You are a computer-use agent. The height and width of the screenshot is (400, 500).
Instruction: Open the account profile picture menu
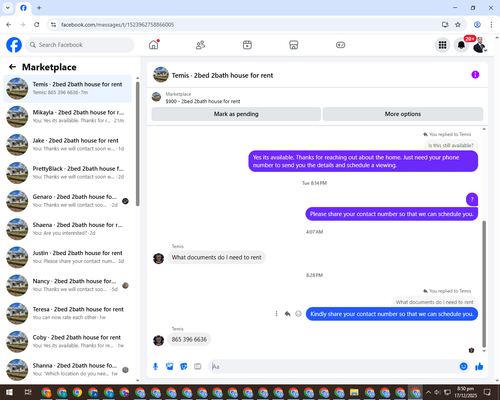tap(480, 45)
